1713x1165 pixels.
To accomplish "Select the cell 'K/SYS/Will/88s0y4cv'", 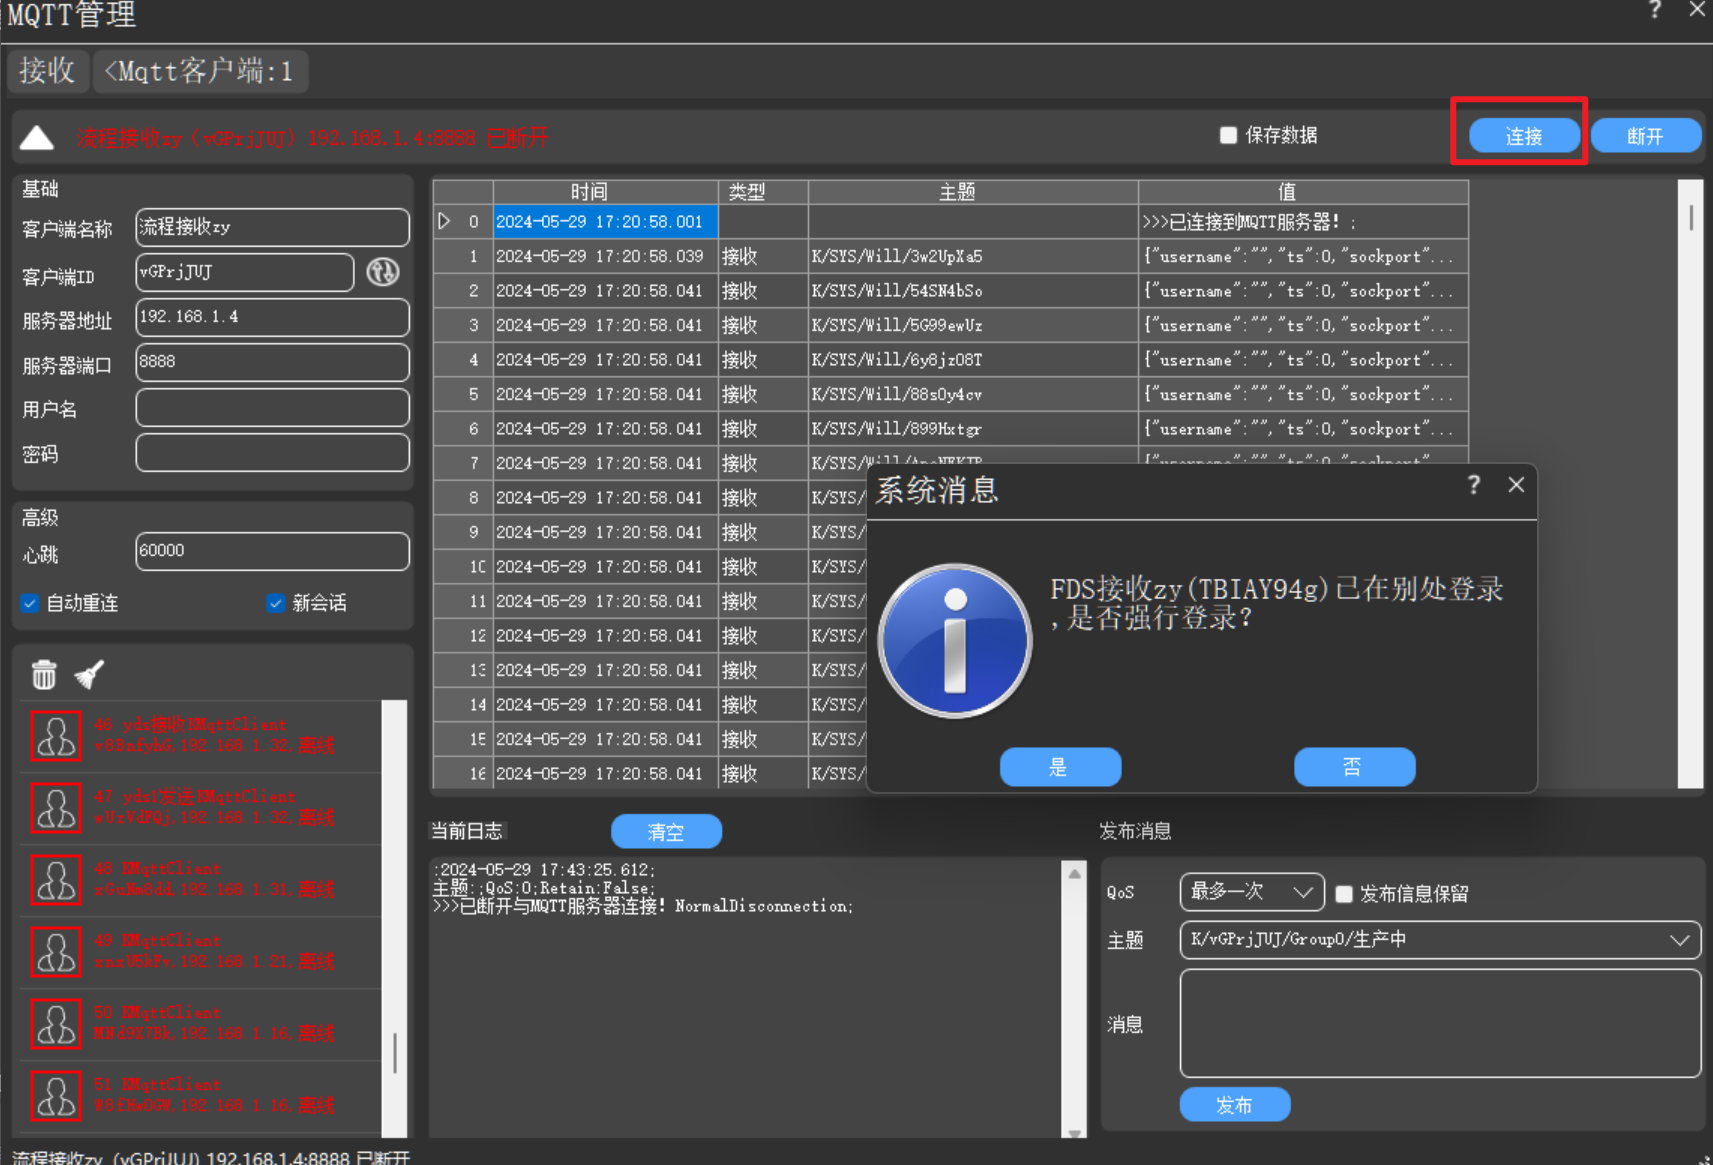I will tap(973, 394).
